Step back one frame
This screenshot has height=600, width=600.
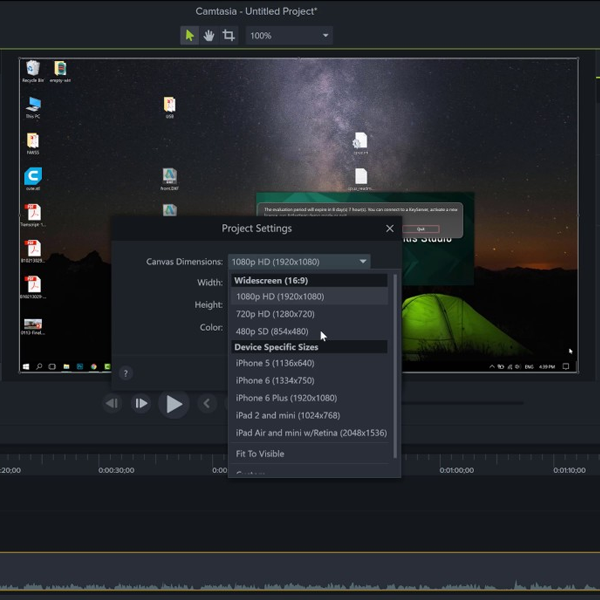[112, 404]
